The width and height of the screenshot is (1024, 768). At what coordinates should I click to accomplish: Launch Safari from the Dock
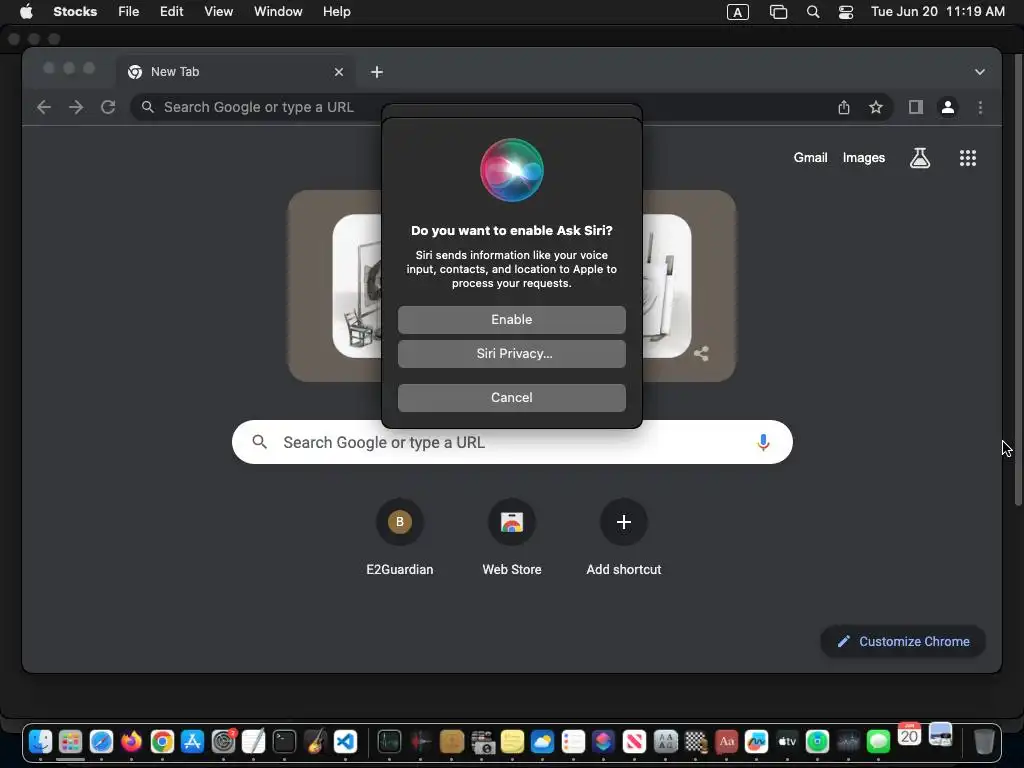(x=101, y=742)
